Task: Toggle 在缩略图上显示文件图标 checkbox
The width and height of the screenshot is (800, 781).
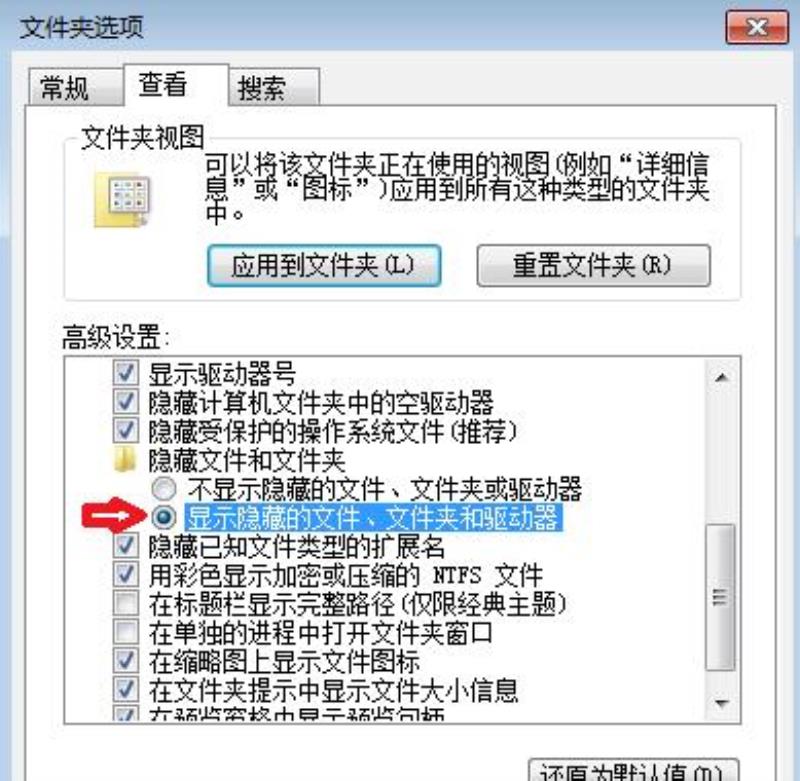Action: click(x=125, y=661)
